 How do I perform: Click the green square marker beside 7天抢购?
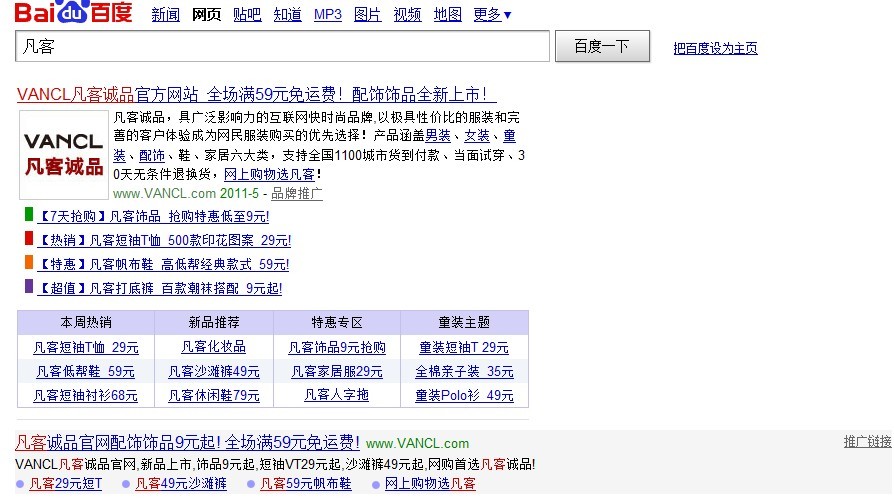(x=29, y=214)
